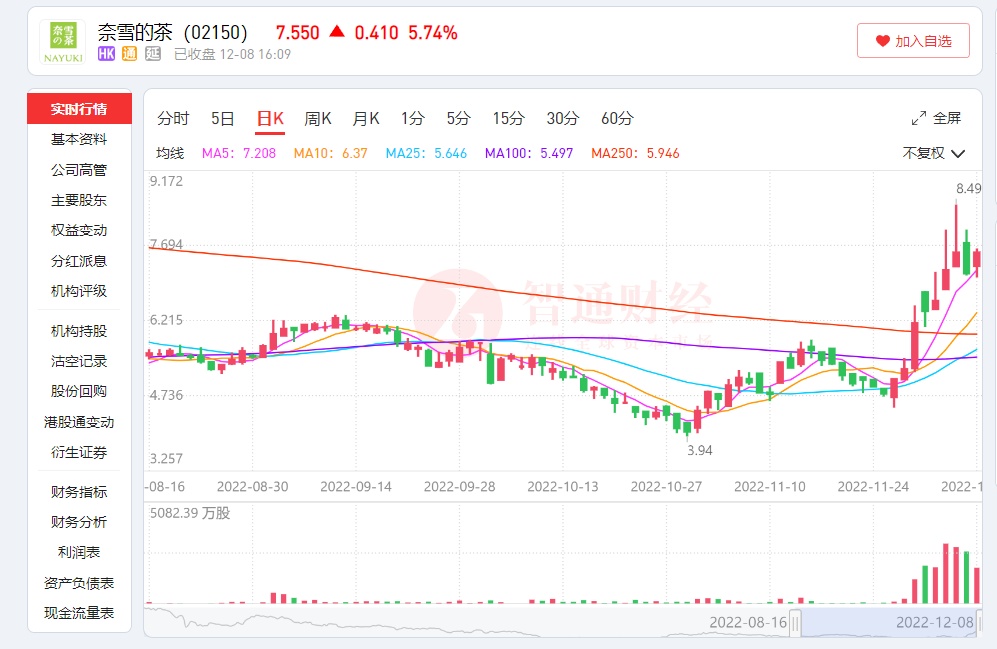Open 资产负债表 balance sheet page
Screen dimensions: 997x649
[79, 583]
